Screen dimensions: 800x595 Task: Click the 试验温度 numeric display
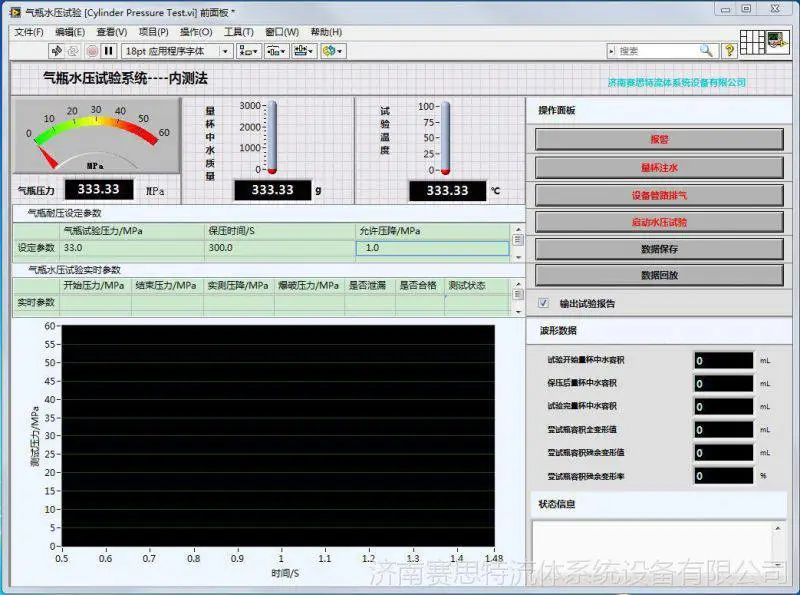coord(447,190)
